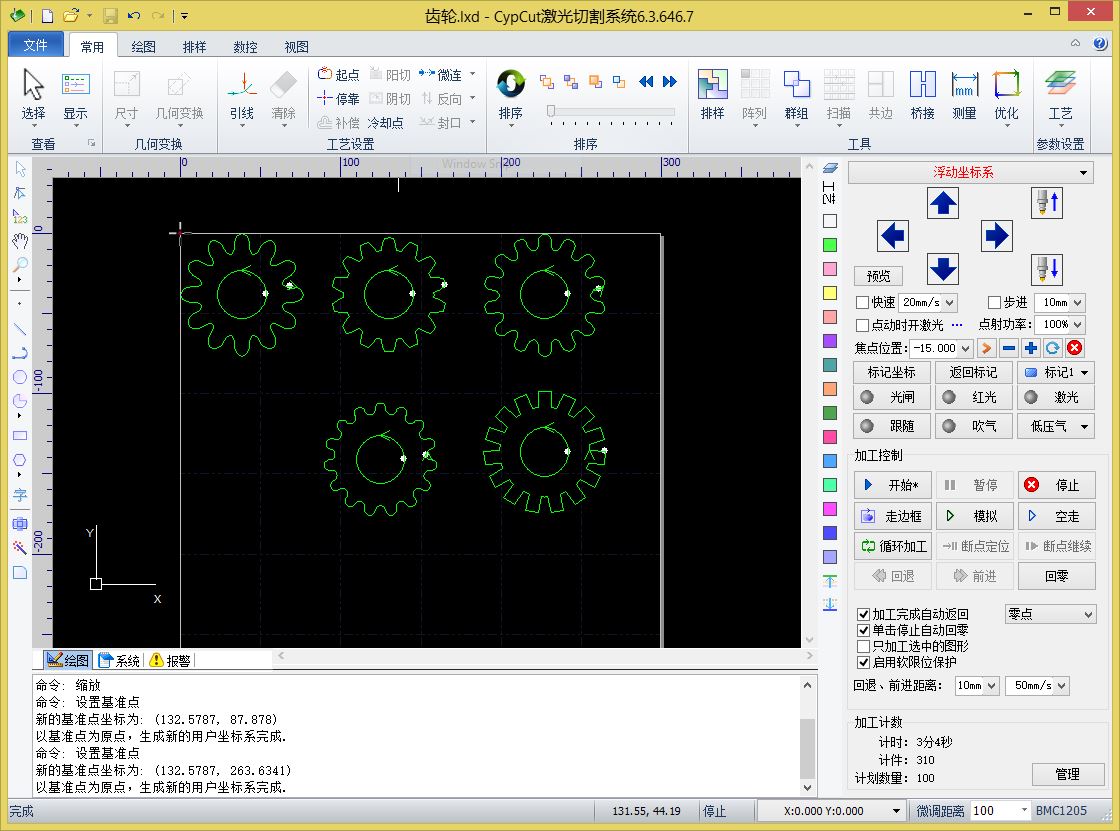Select the pan hand tool

pyautogui.click(x=20, y=241)
